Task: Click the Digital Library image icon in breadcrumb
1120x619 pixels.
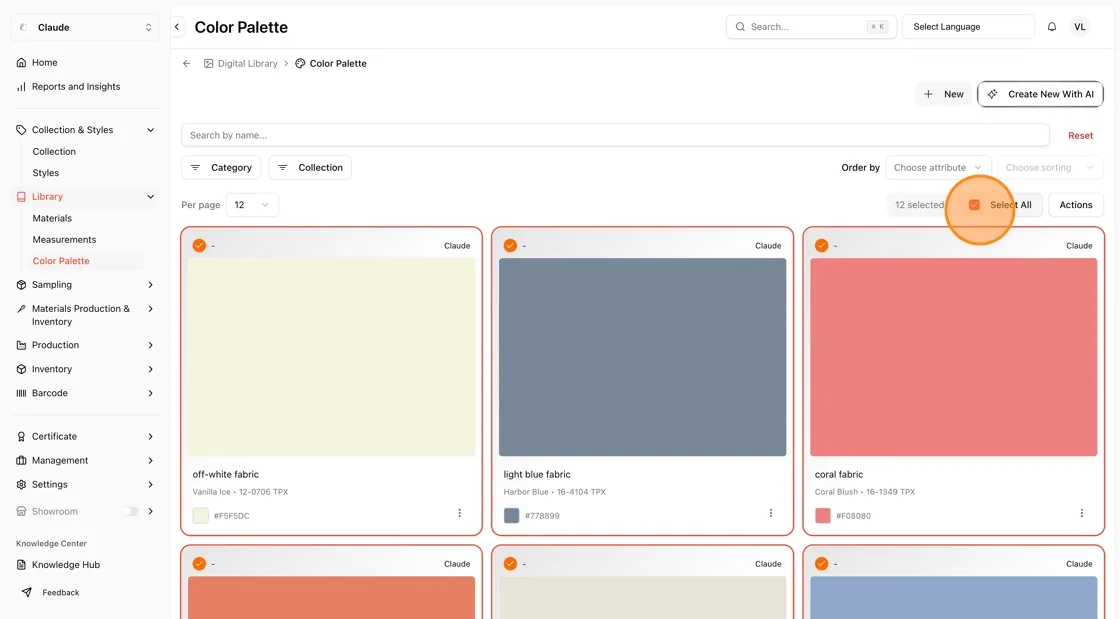Action: point(209,64)
